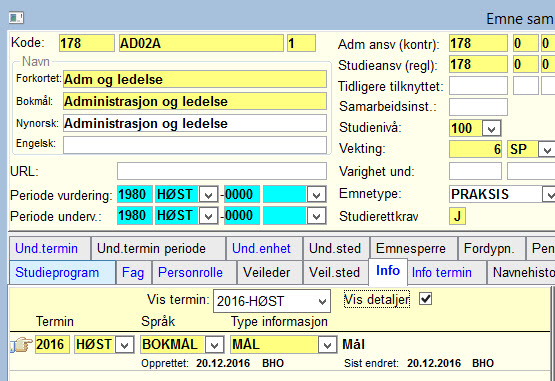This screenshot has width=555, height=381.
Task: Switch to the Studieprogram tab
Action: [x=62, y=272]
